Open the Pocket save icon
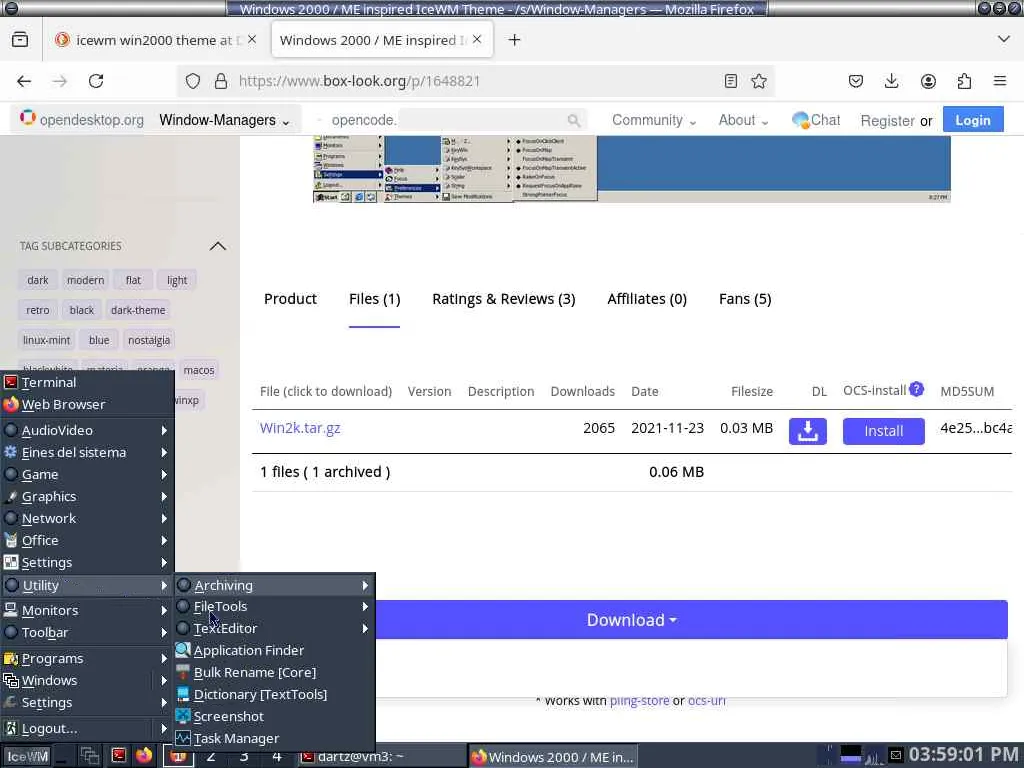This screenshot has height=768, width=1024. 856,81
